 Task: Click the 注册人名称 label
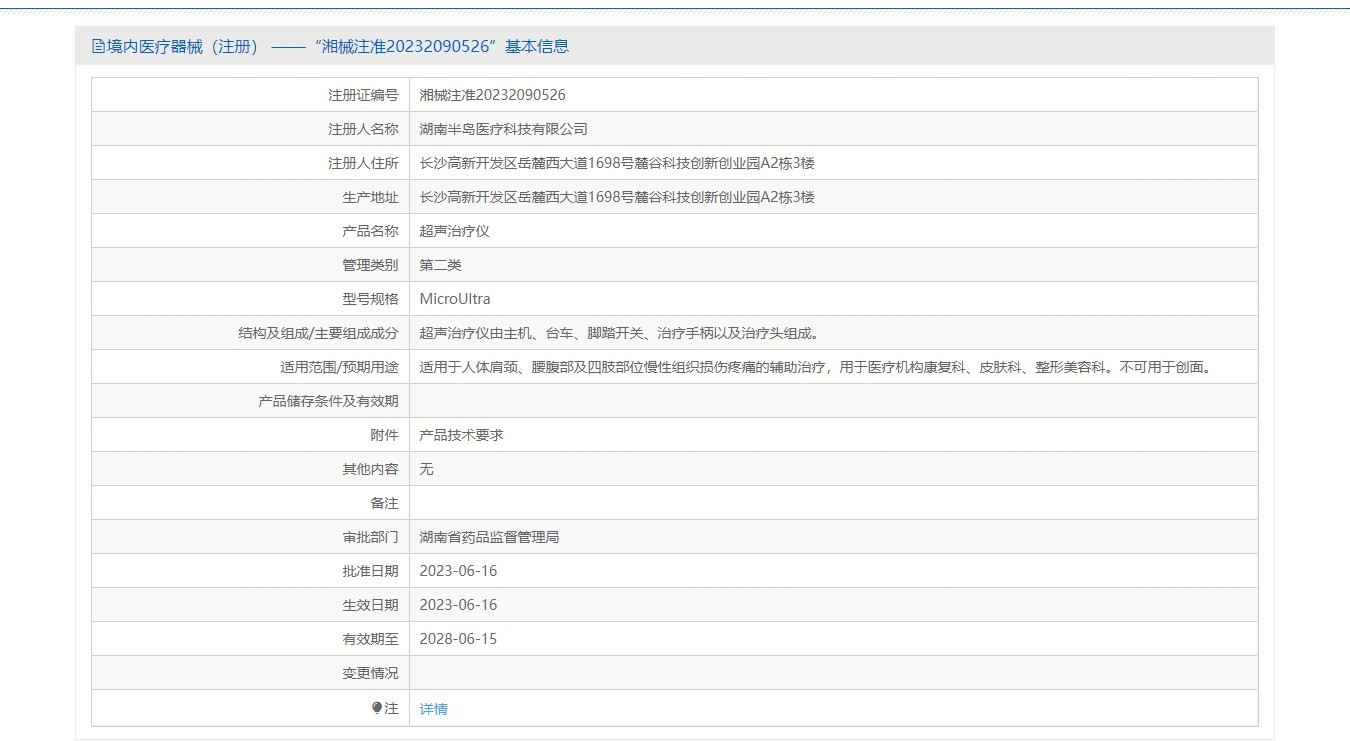[363, 129]
